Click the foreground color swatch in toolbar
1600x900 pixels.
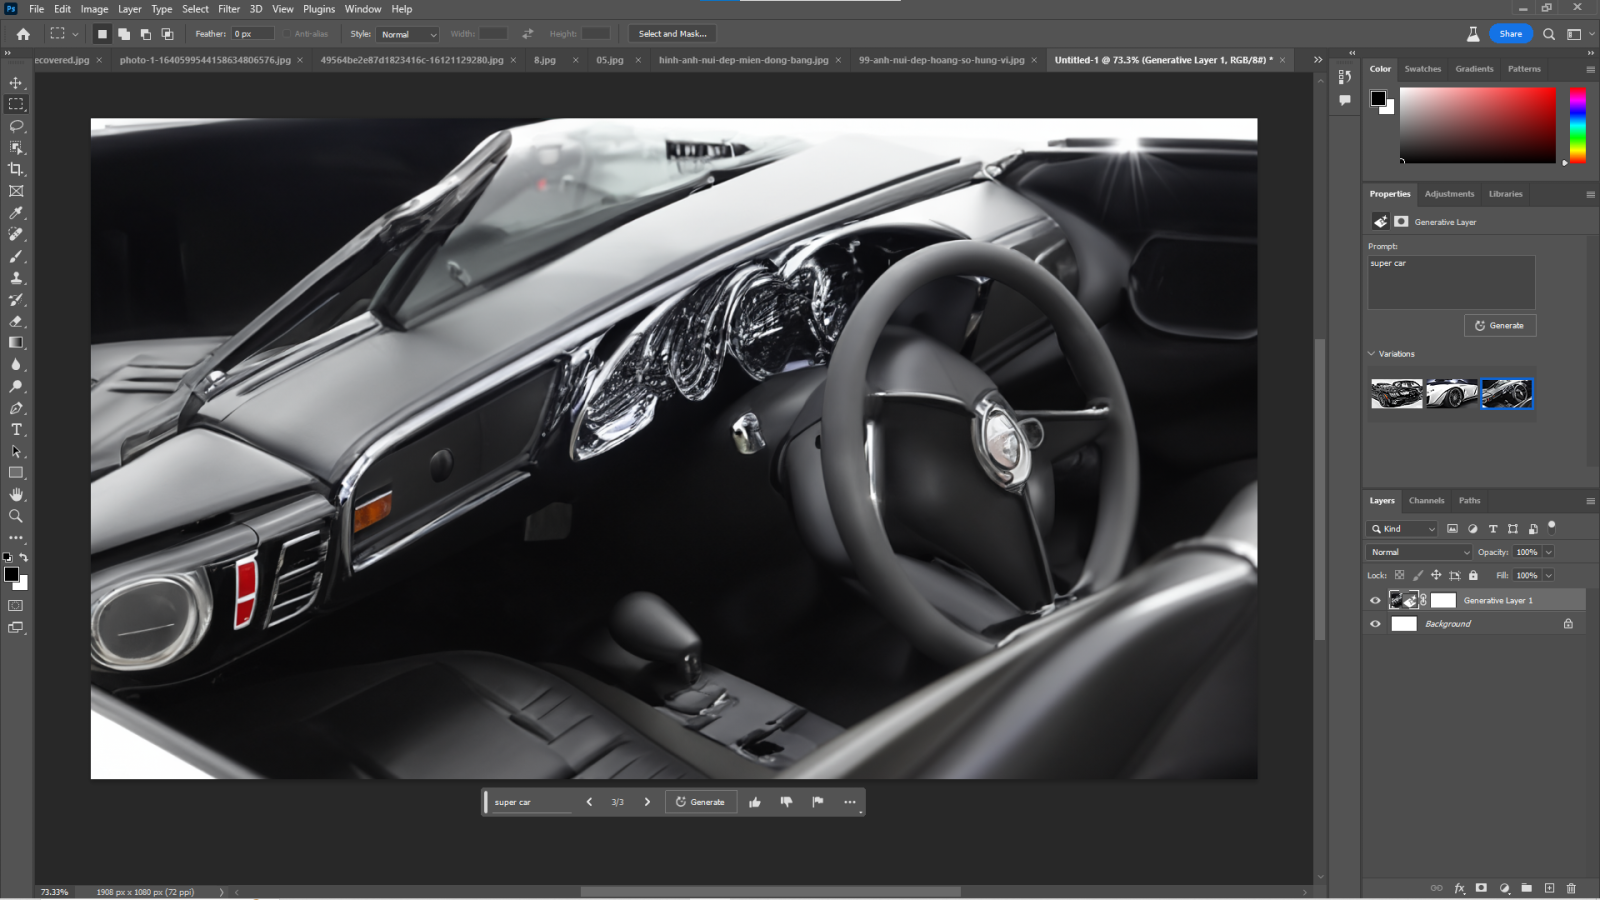click(11, 574)
